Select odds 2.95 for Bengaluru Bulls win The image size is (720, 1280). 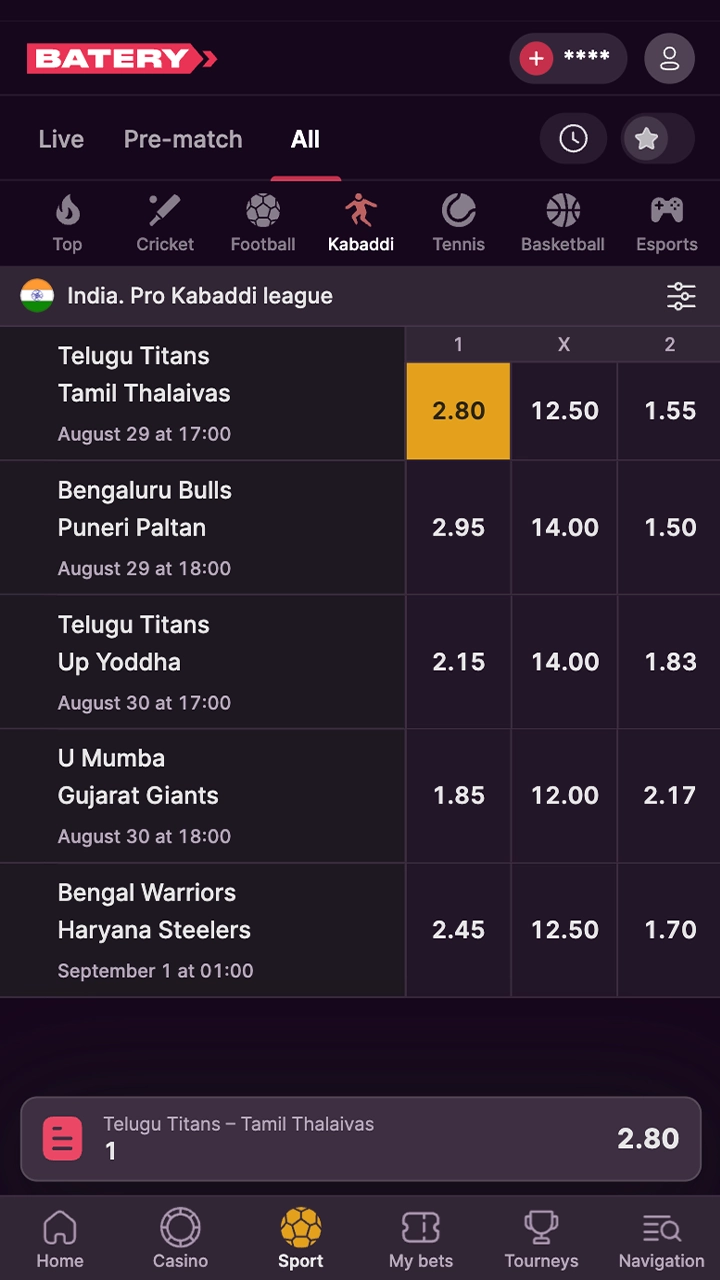[x=458, y=528]
